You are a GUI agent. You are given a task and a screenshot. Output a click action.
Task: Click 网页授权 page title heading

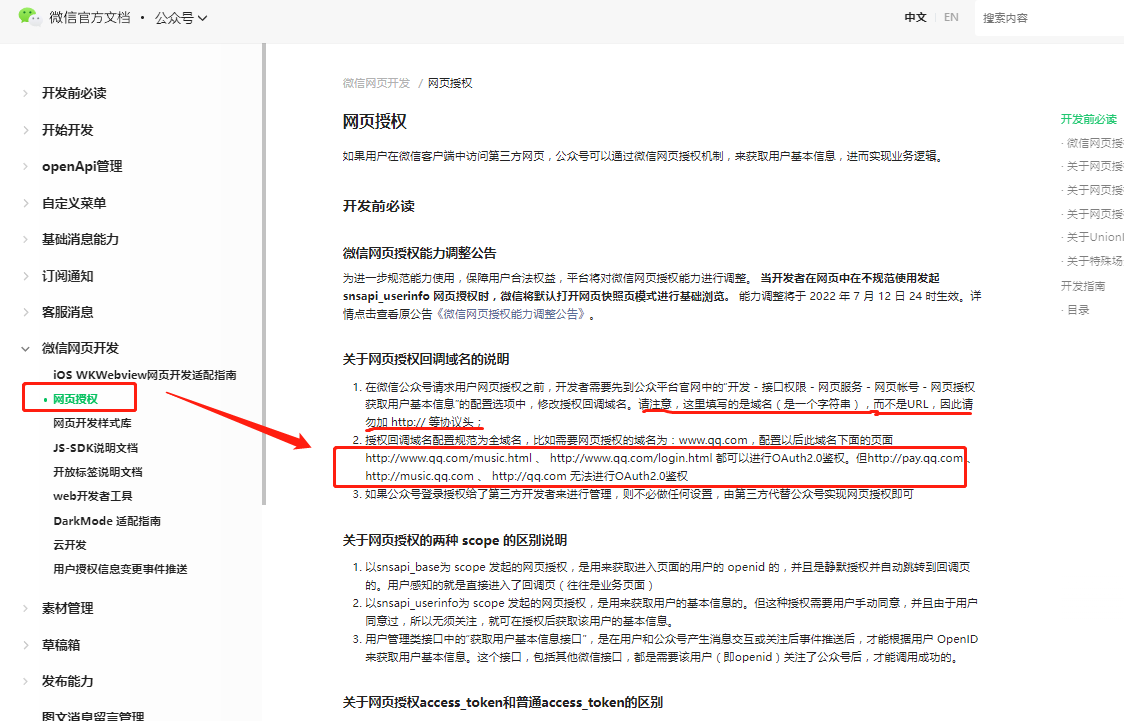click(x=375, y=122)
